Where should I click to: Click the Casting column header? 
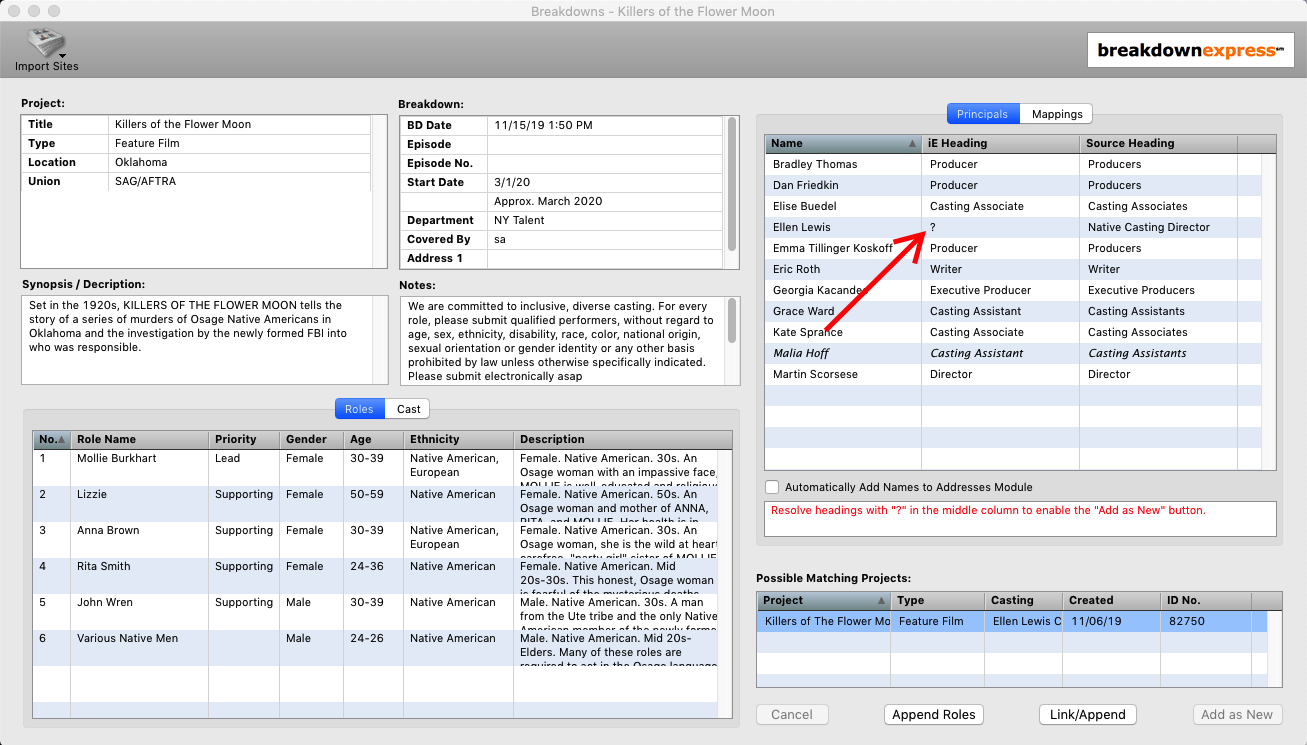1023,600
